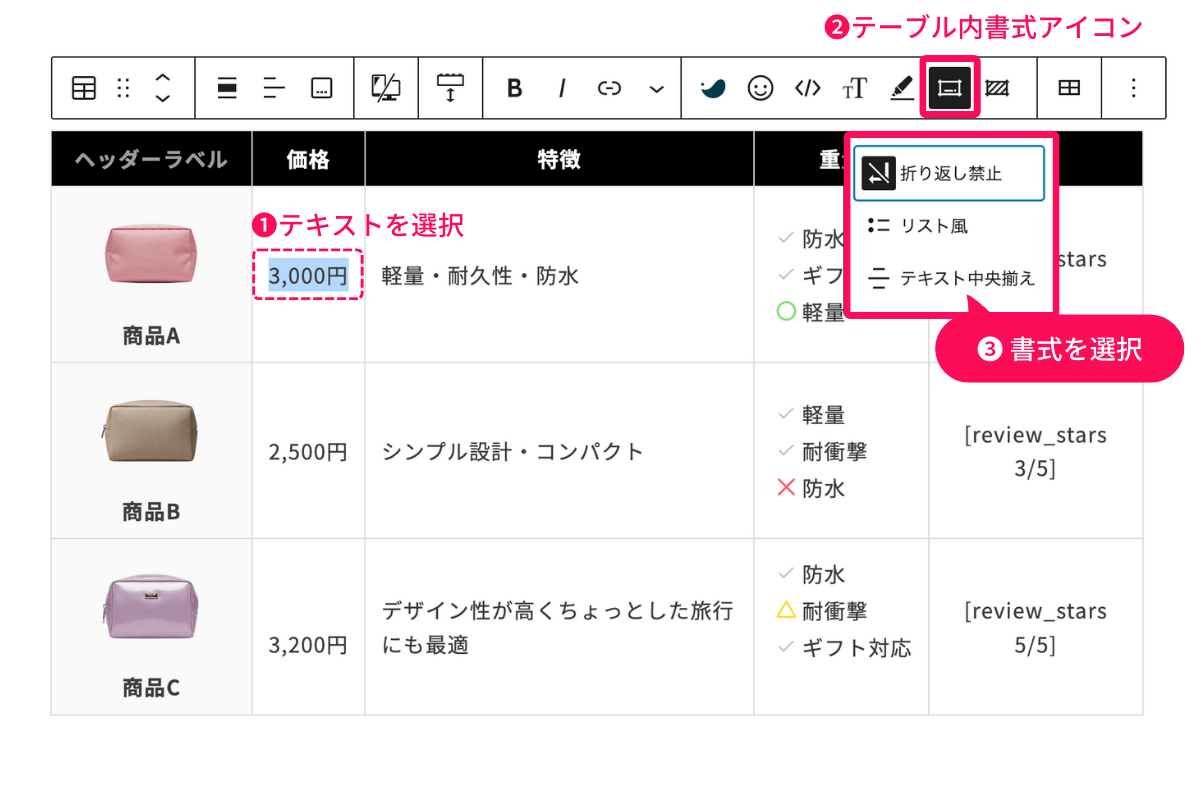Screen dimensions: 1200x800
Task: Toggle the table cell format icon
Action: [x=948, y=88]
